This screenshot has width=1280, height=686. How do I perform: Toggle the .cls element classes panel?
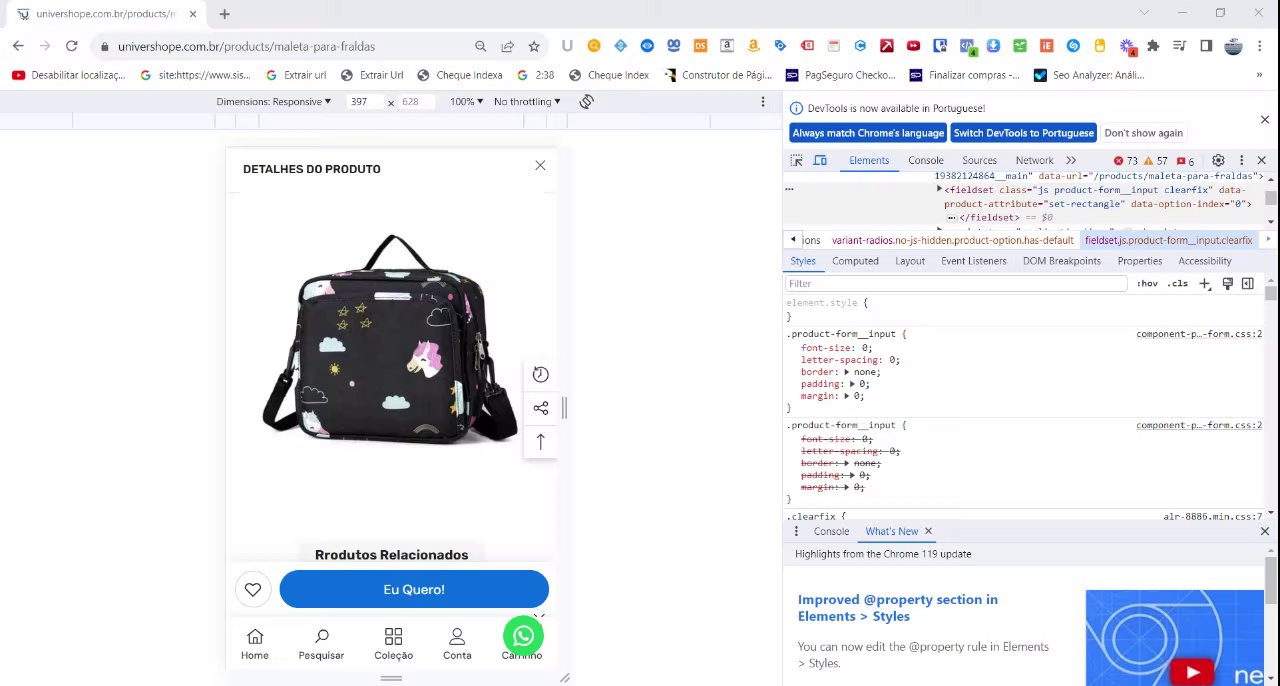[x=1178, y=284]
